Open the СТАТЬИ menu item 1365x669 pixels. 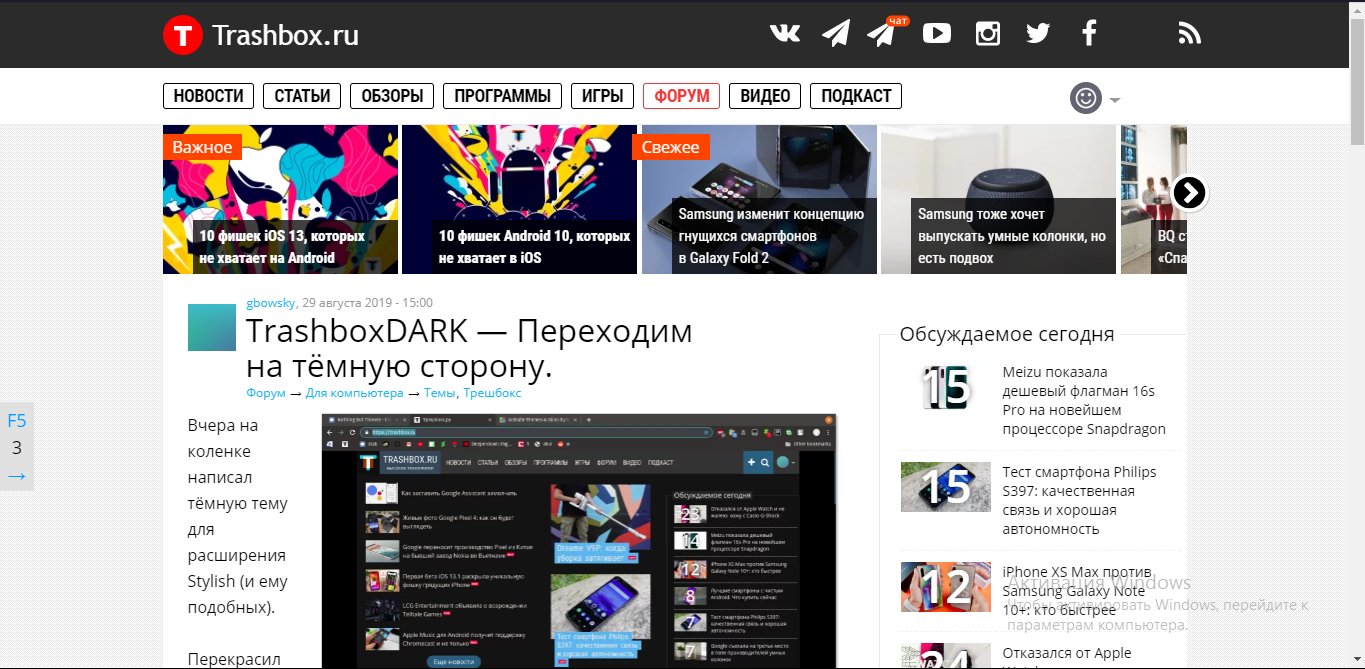302,96
